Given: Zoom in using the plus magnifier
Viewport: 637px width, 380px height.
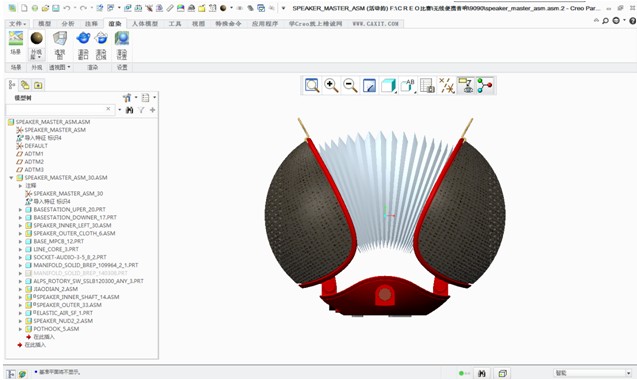Looking at the screenshot, I should click(x=331, y=86).
